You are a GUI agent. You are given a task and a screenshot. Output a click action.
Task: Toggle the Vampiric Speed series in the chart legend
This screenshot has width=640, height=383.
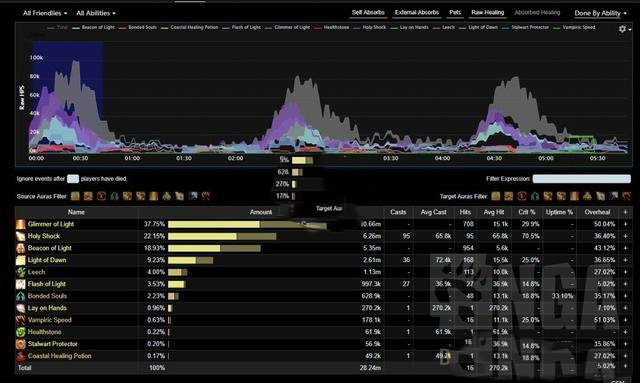coord(574,27)
